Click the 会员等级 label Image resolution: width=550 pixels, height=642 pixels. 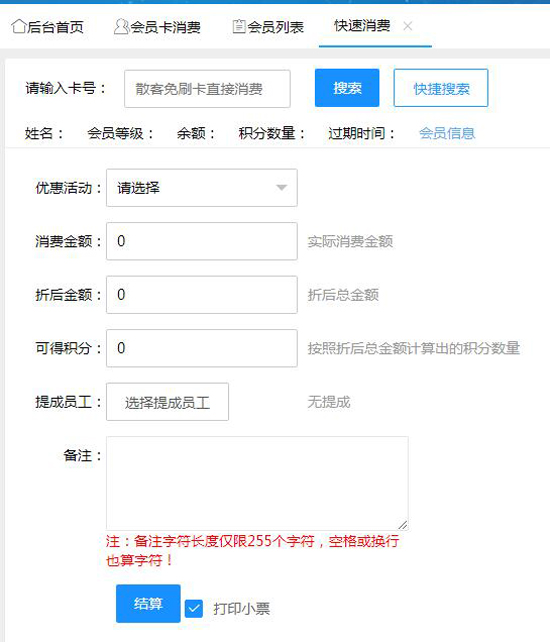(120, 133)
